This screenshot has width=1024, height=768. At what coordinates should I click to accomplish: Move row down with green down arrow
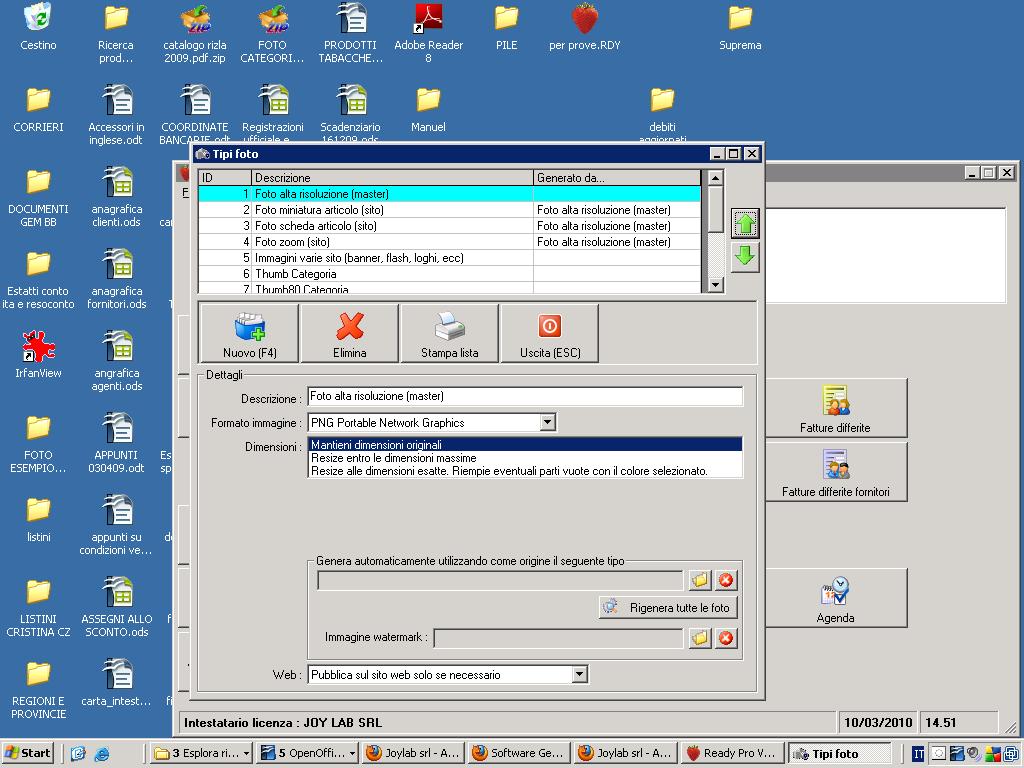[744, 256]
